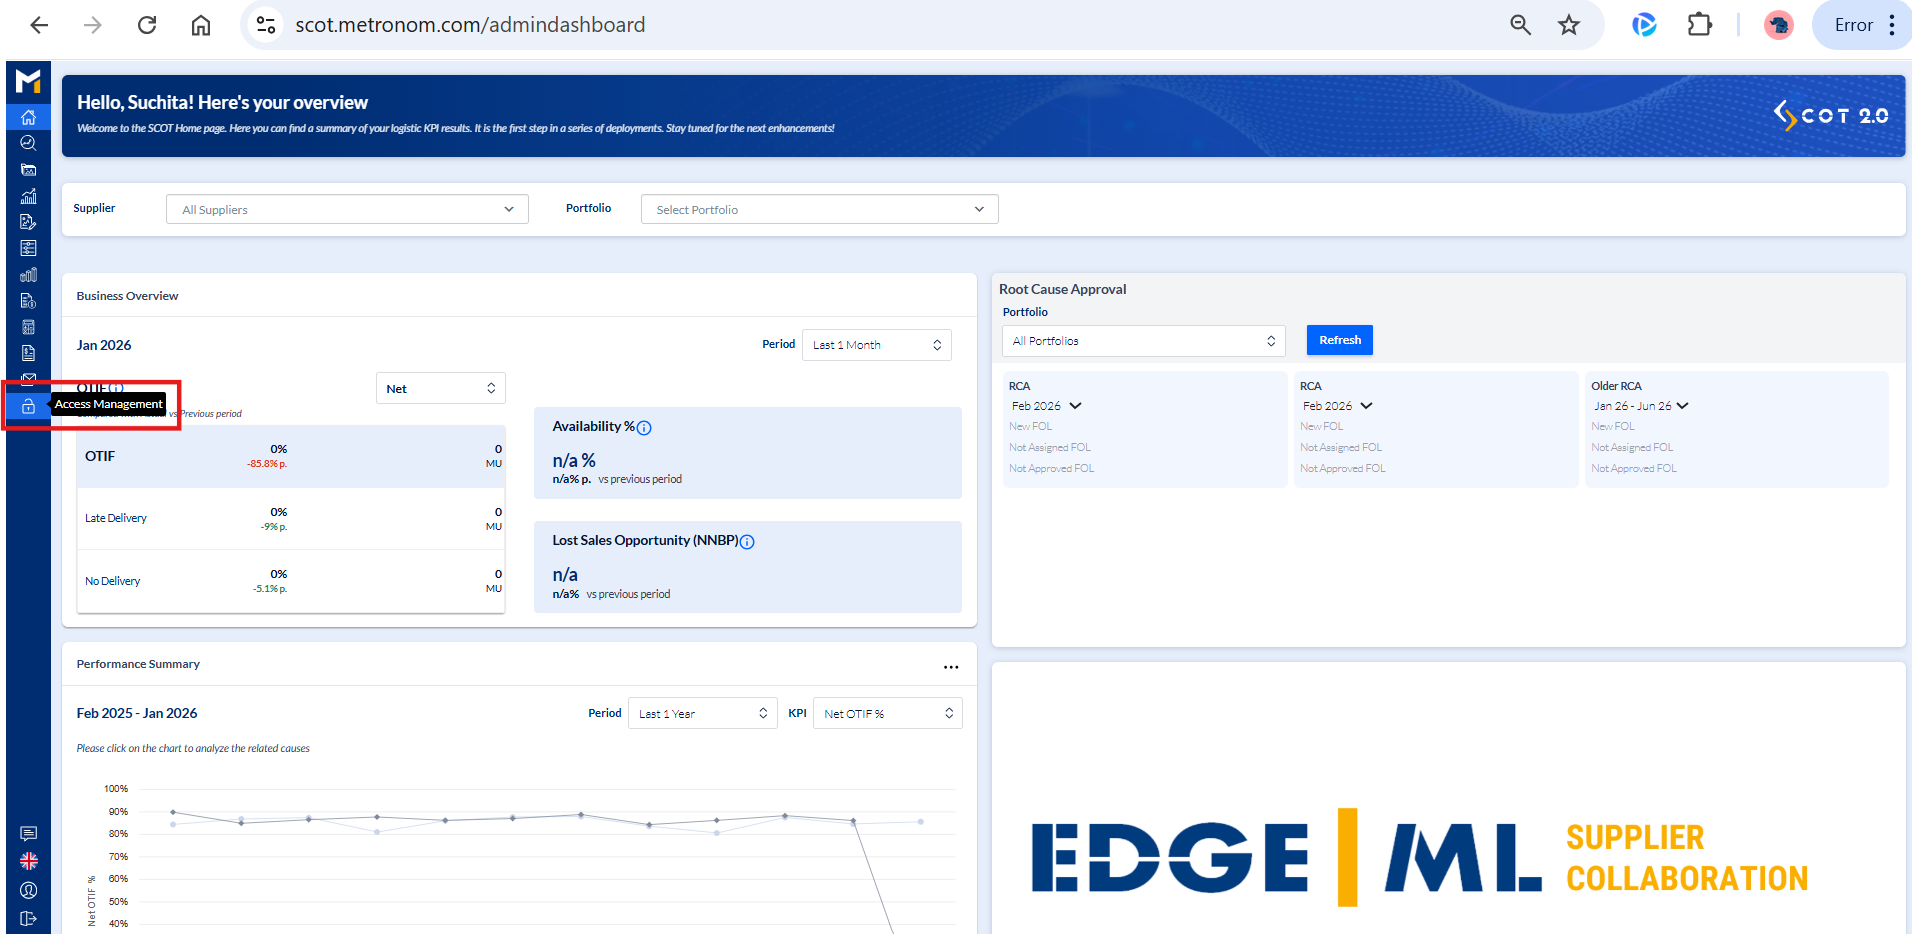Open Access Management lock icon in sidebar
Viewport: 1912px width, 934px height.
click(28, 406)
